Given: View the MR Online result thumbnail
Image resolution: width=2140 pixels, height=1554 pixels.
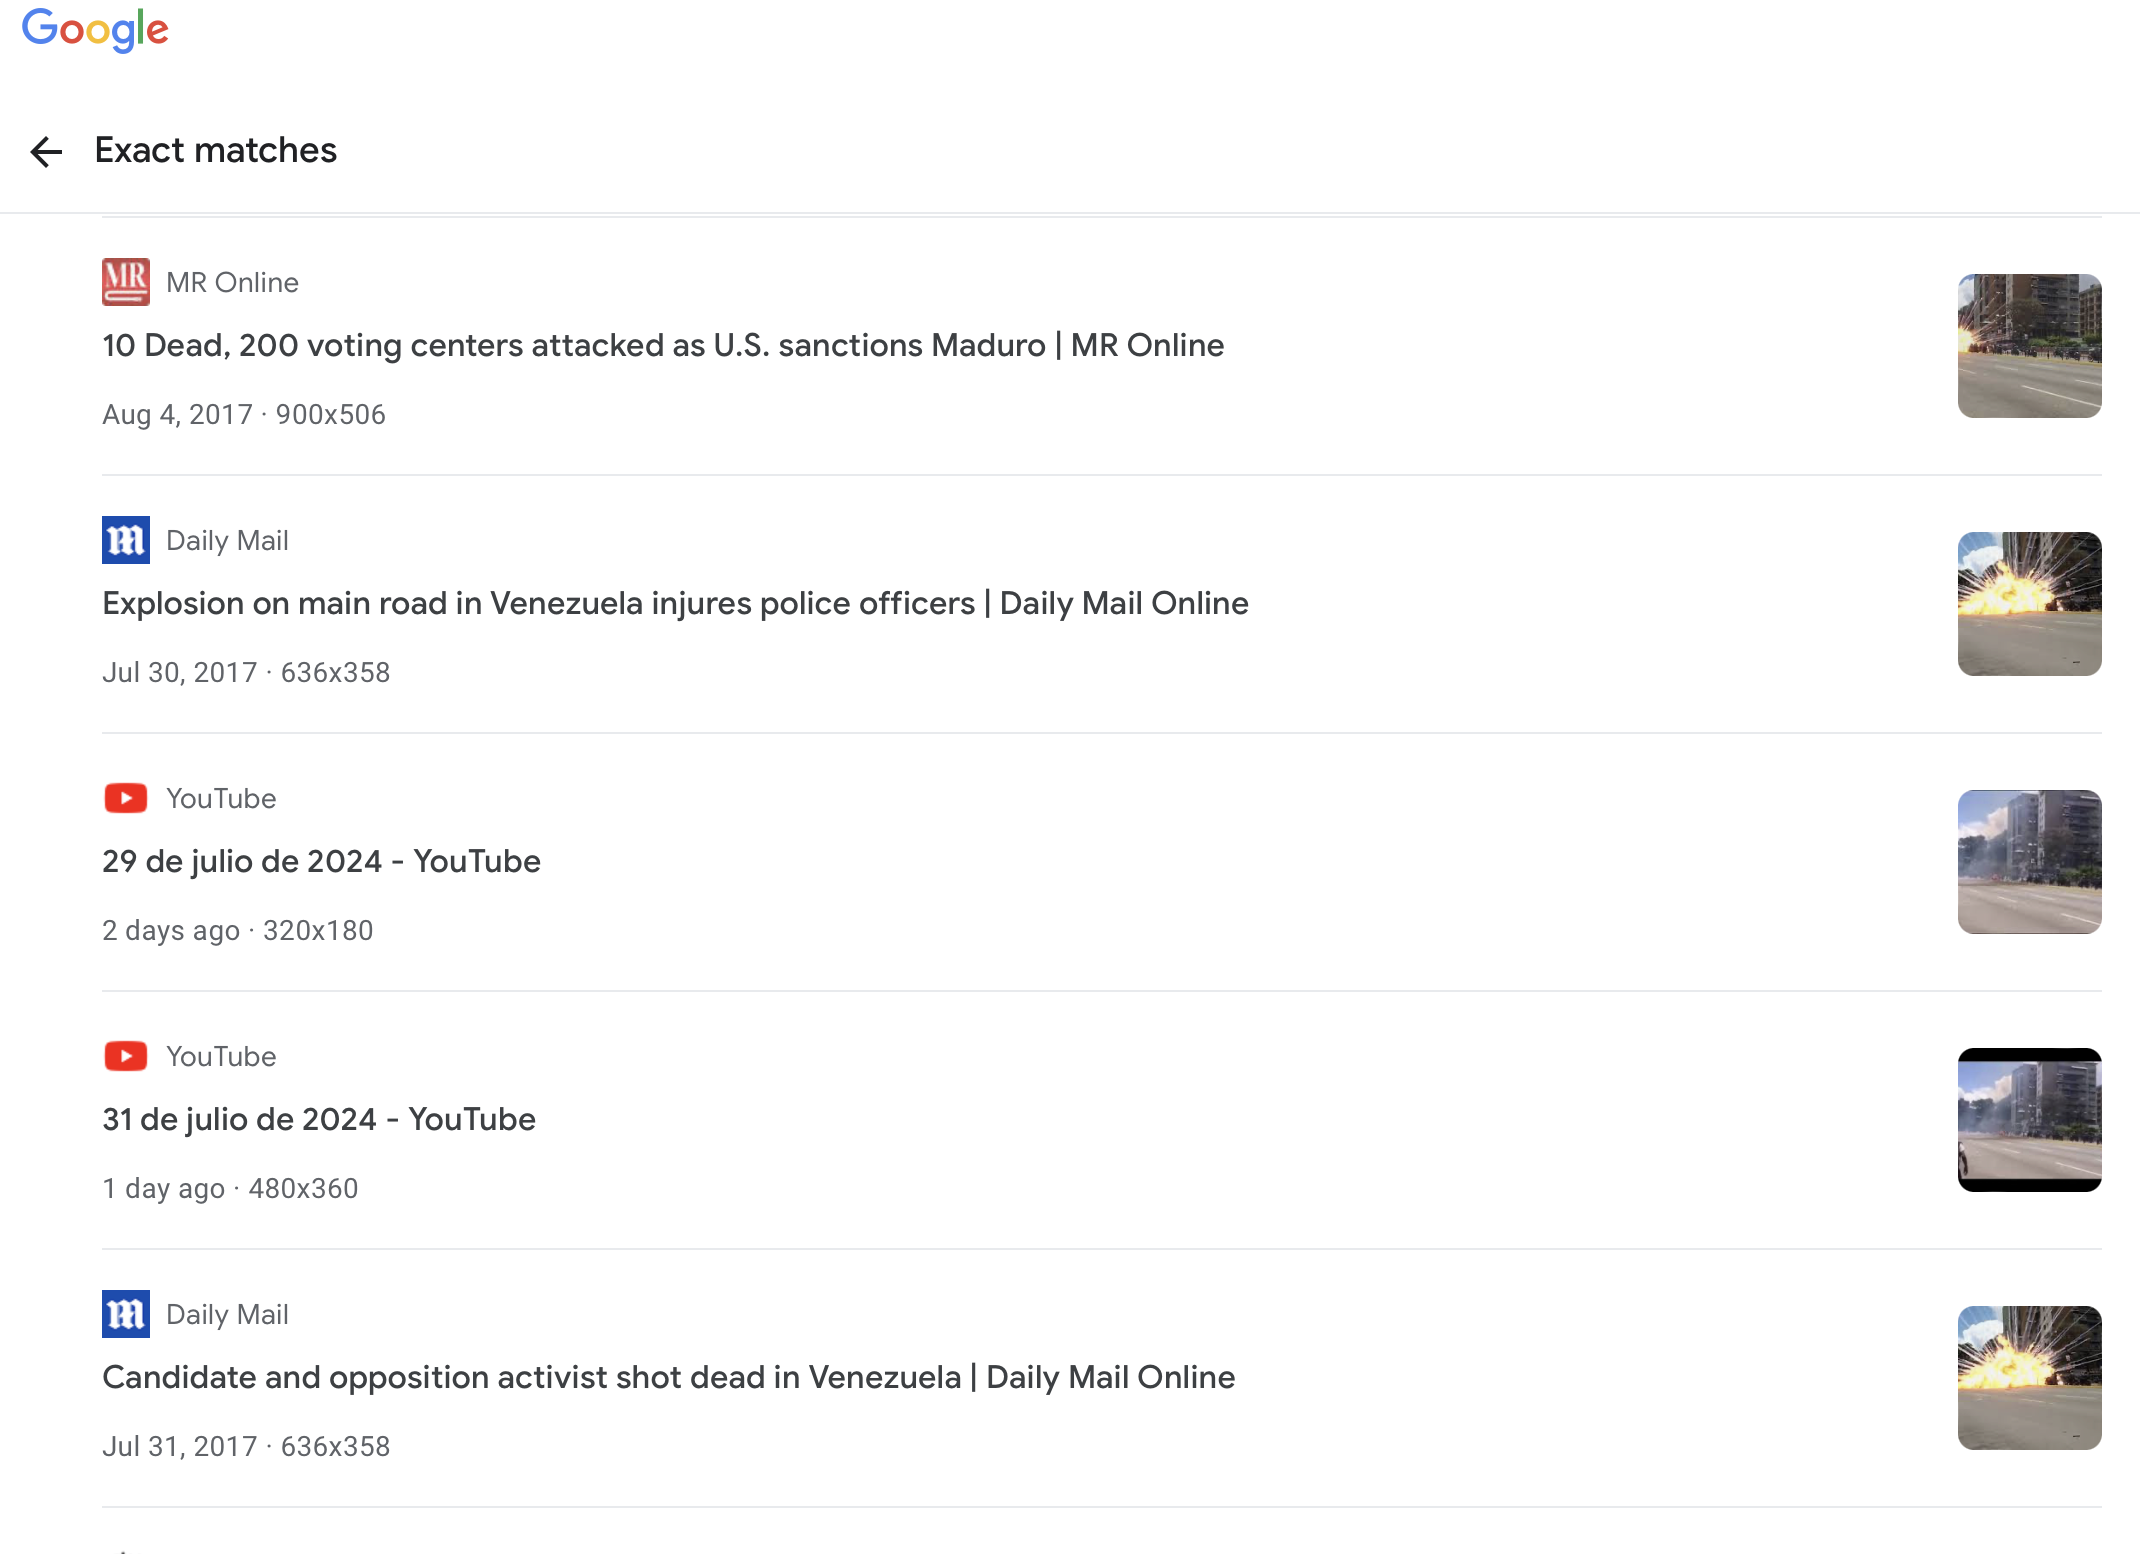Looking at the screenshot, I should pyautogui.click(x=2029, y=346).
